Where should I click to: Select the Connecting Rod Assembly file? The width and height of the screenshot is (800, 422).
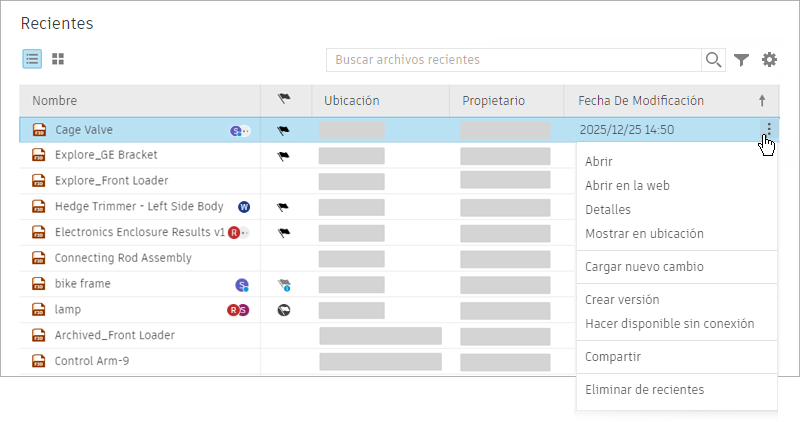[123, 258]
